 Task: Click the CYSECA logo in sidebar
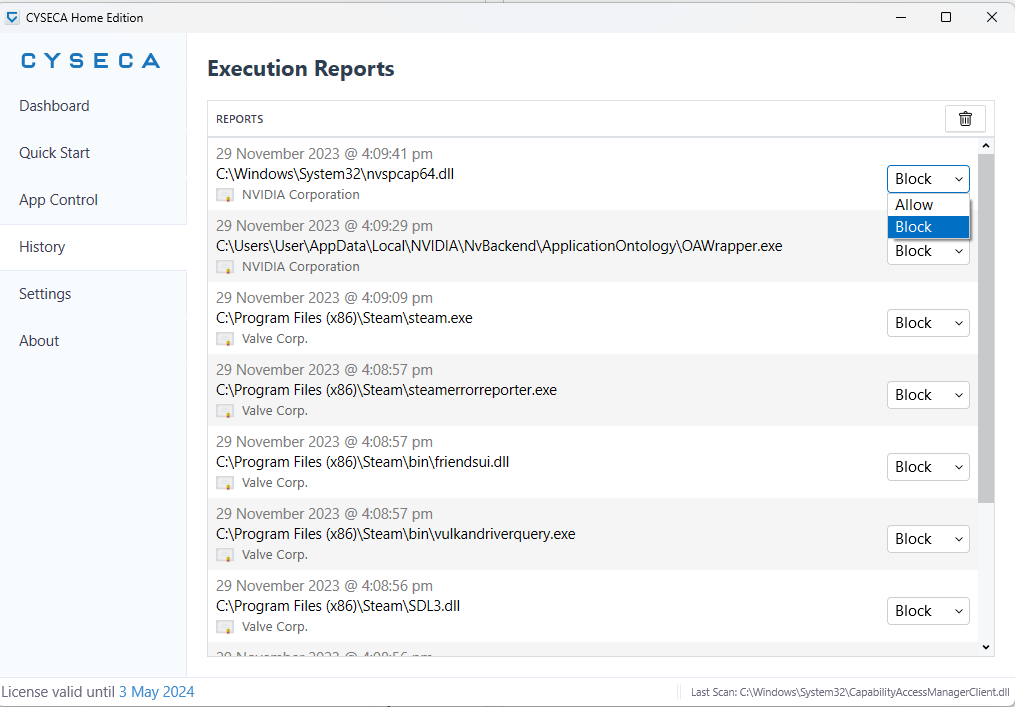click(91, 61)
